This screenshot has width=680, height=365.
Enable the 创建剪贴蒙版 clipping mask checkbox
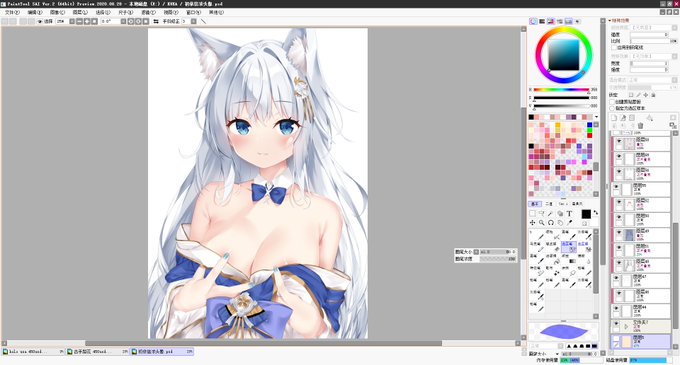click(613, 102)
